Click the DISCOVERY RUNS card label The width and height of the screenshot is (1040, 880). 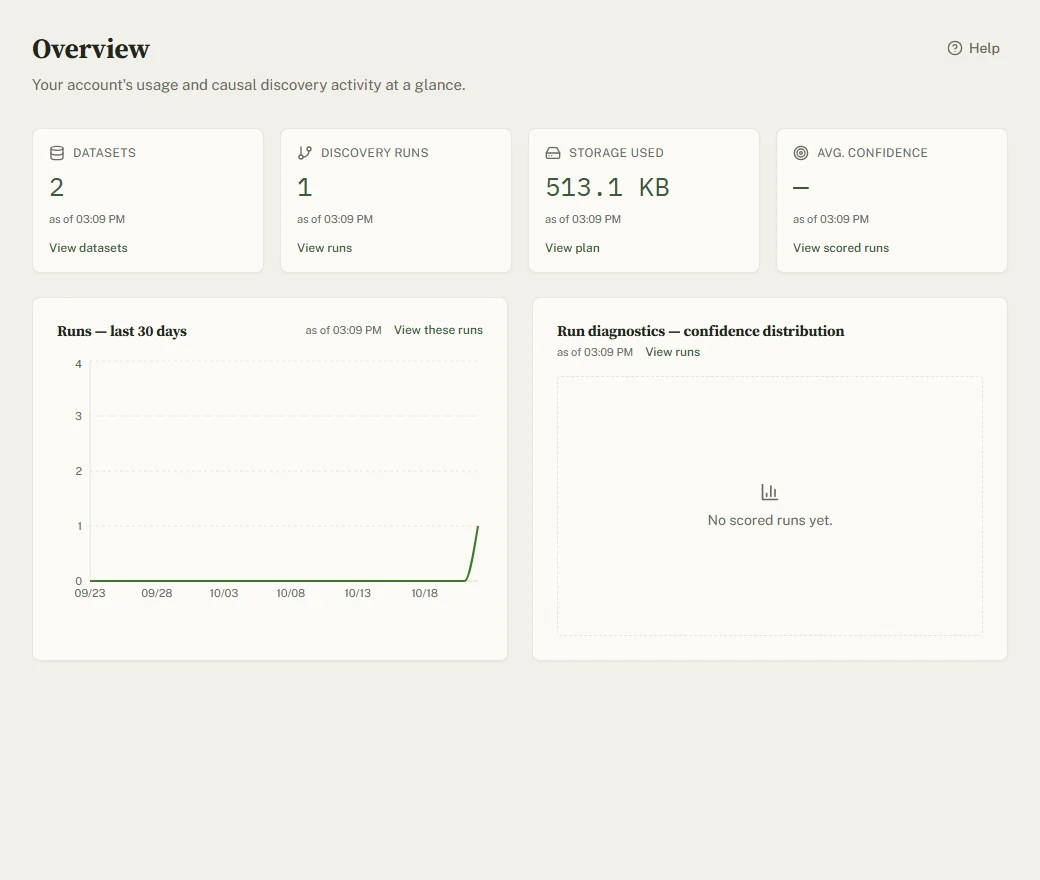point(375,153)
